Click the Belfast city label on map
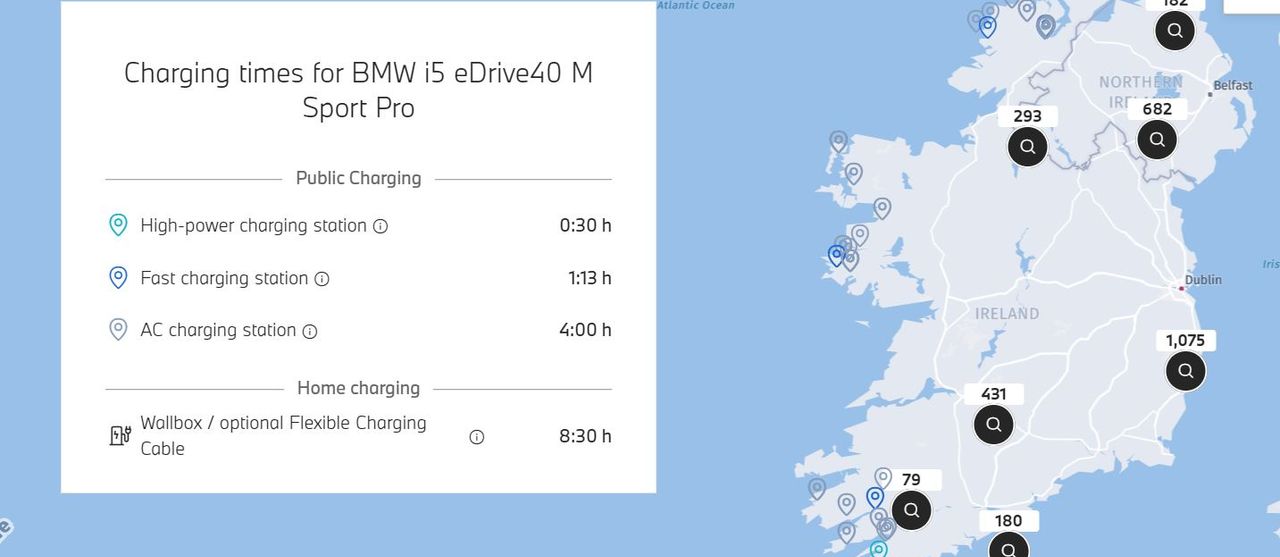This screenshot has height=557, width=1280. coord(1232,86)
